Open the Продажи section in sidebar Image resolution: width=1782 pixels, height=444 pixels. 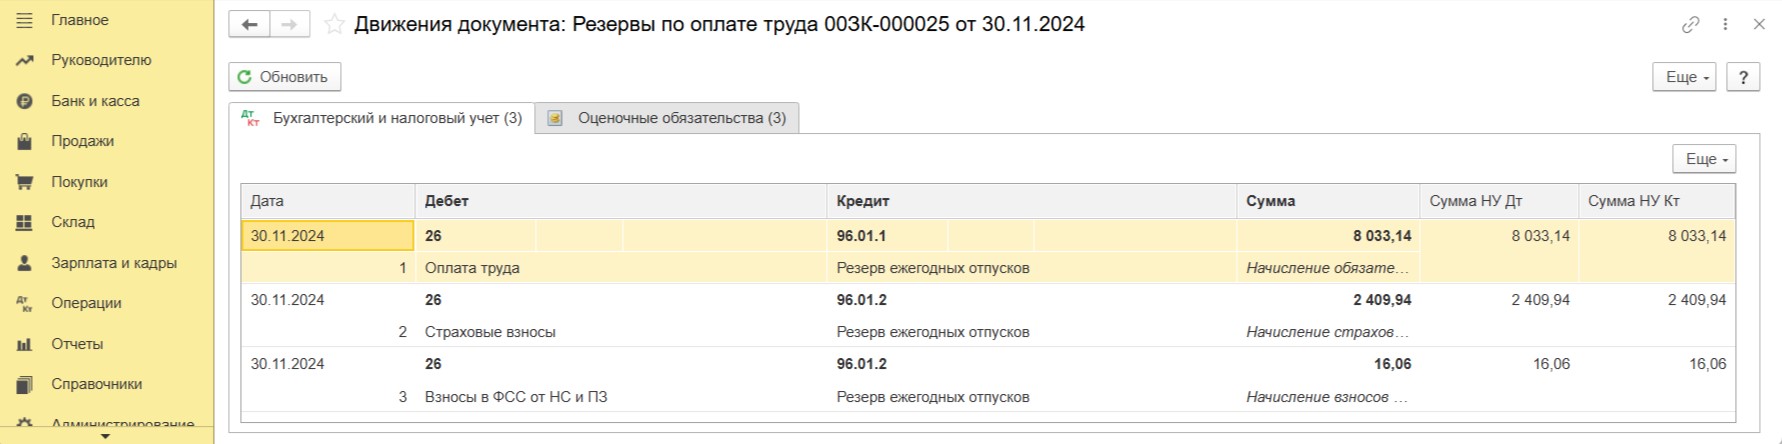82,141
